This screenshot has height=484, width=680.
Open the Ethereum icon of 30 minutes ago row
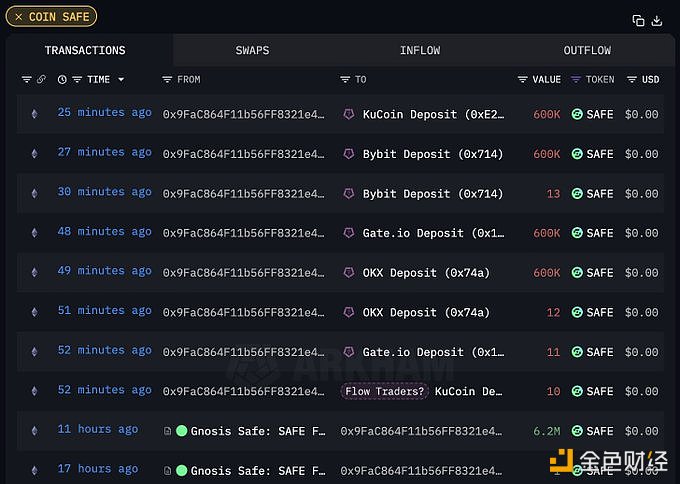(34, 193)
